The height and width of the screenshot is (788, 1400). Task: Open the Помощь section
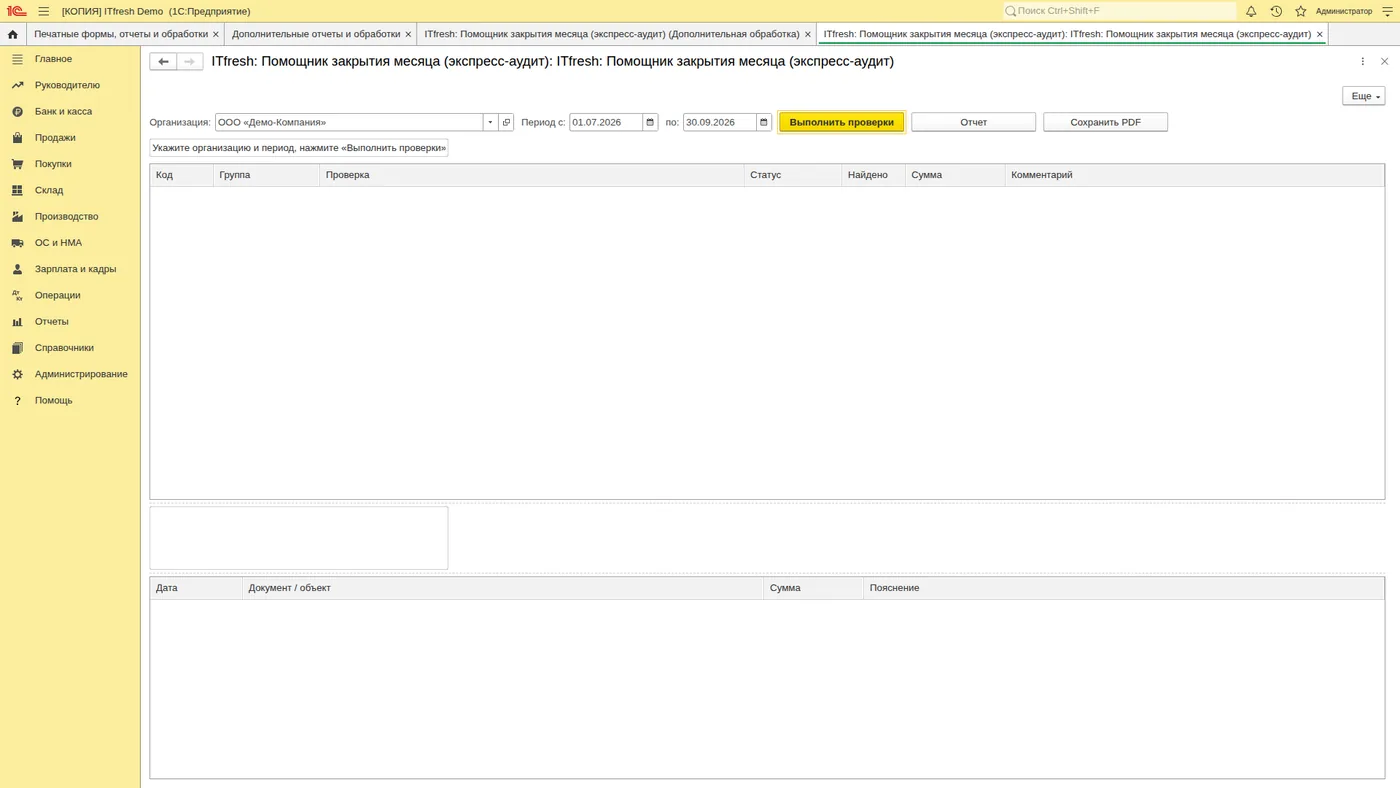(x=53, y=400)
